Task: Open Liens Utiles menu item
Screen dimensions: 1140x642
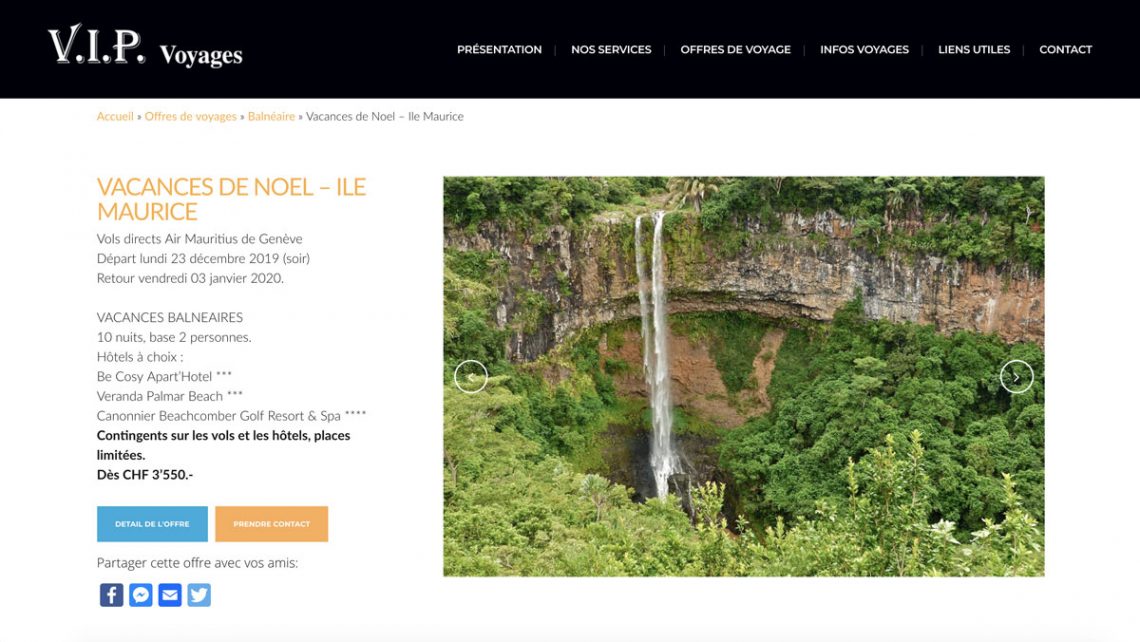Action: click(x=974, y=49)
